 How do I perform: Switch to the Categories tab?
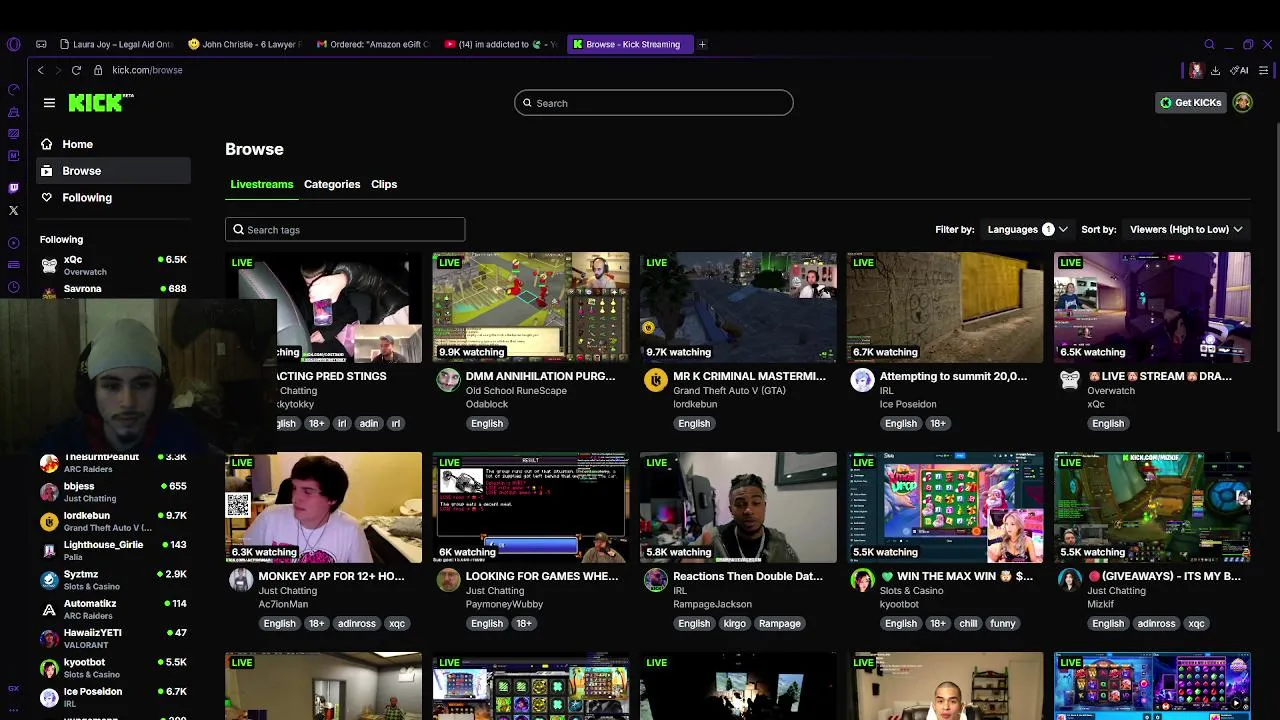click(332, 184)
